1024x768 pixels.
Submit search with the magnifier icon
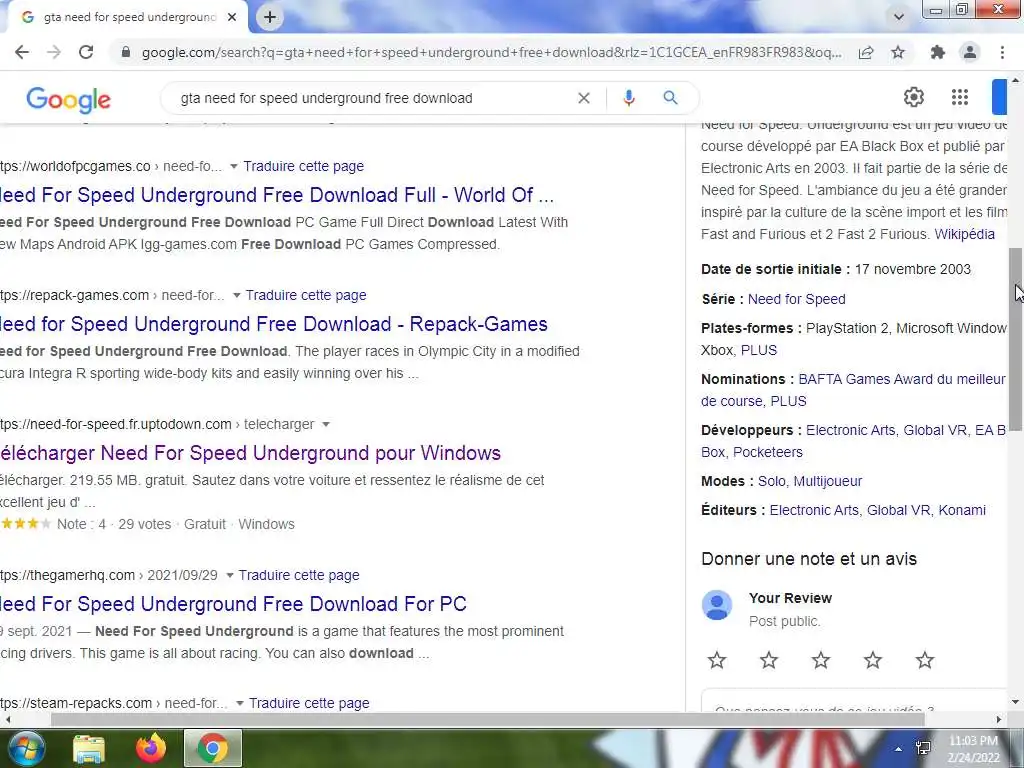670,98
